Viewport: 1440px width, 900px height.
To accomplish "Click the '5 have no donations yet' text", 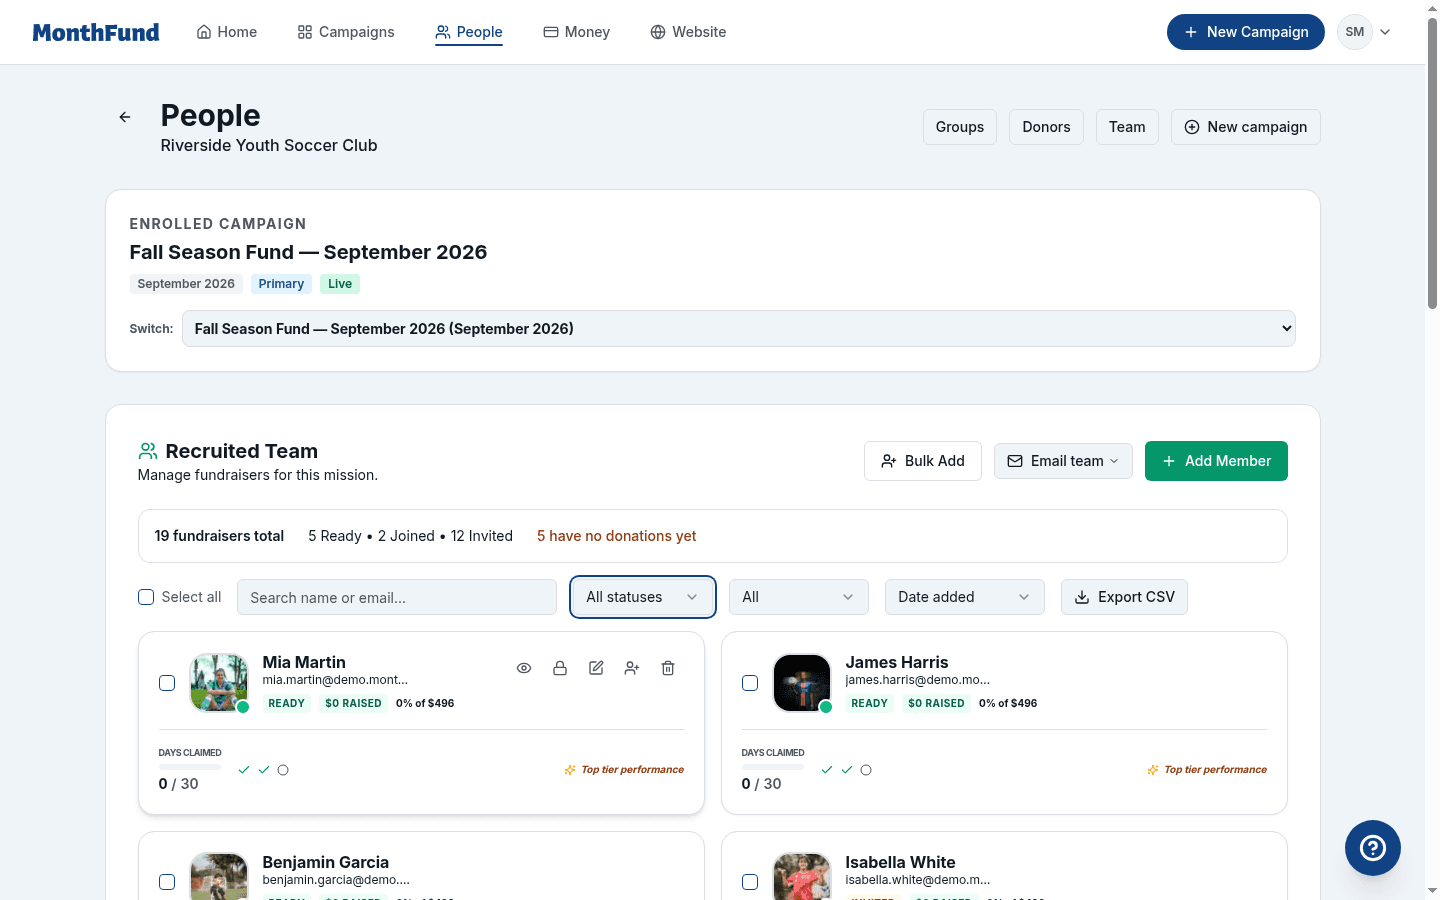I will coord(617,536).
